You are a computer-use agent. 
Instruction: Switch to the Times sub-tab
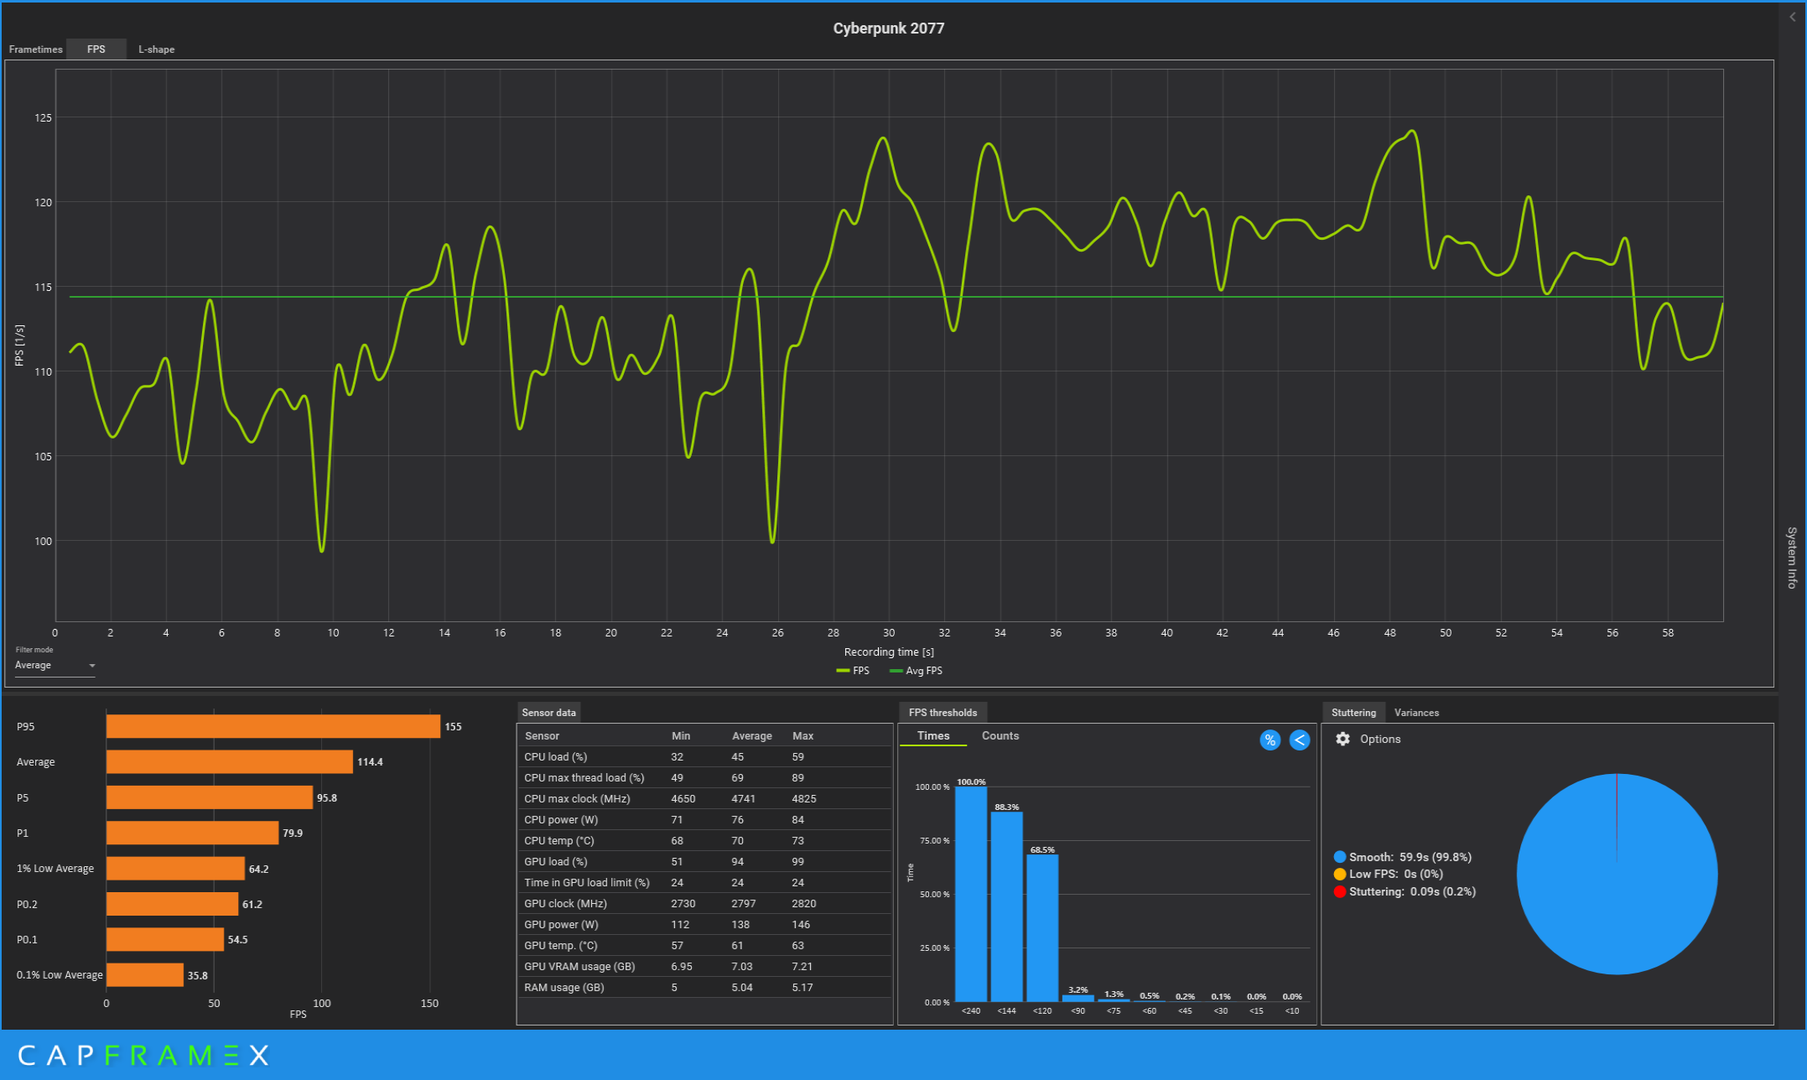[933, 736]
